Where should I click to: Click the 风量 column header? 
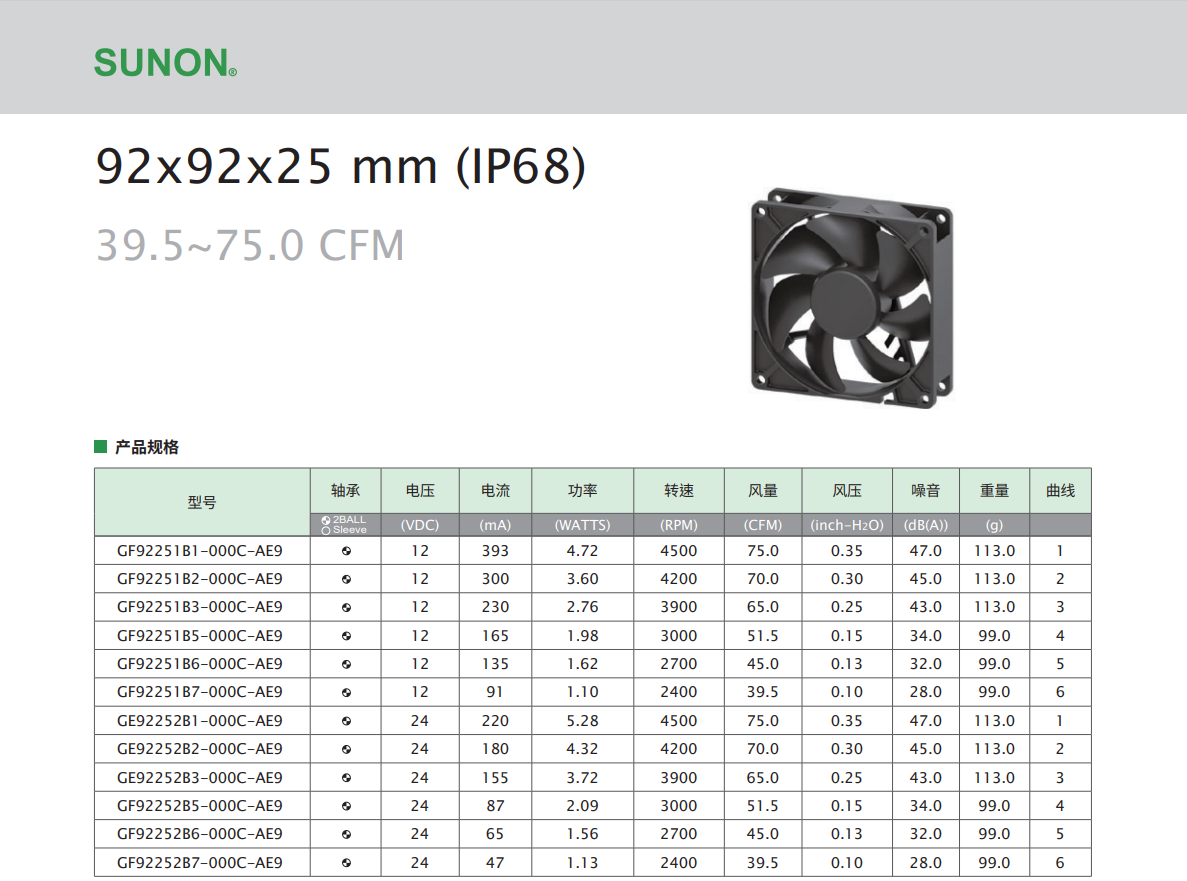pos(763,490)
